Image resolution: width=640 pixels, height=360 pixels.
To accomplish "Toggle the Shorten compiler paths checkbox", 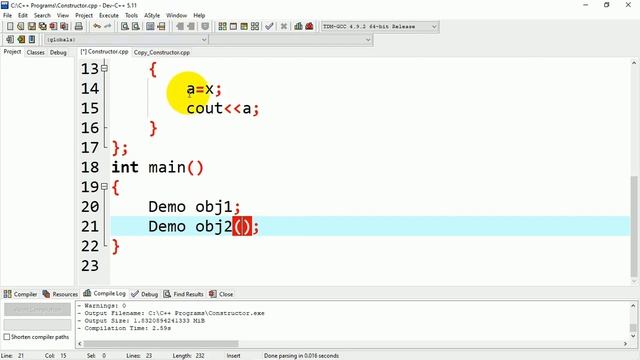I will [x=7, y=337].
